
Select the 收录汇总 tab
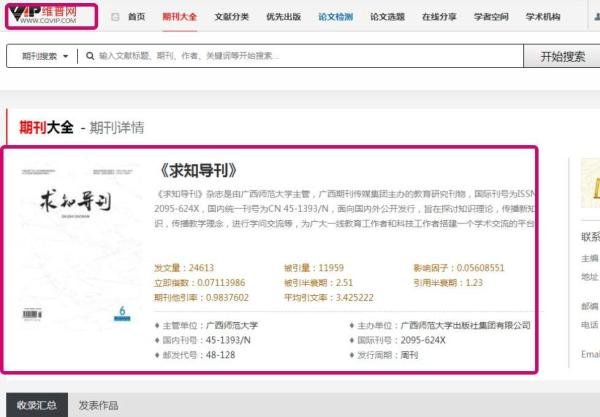point(37,405)
